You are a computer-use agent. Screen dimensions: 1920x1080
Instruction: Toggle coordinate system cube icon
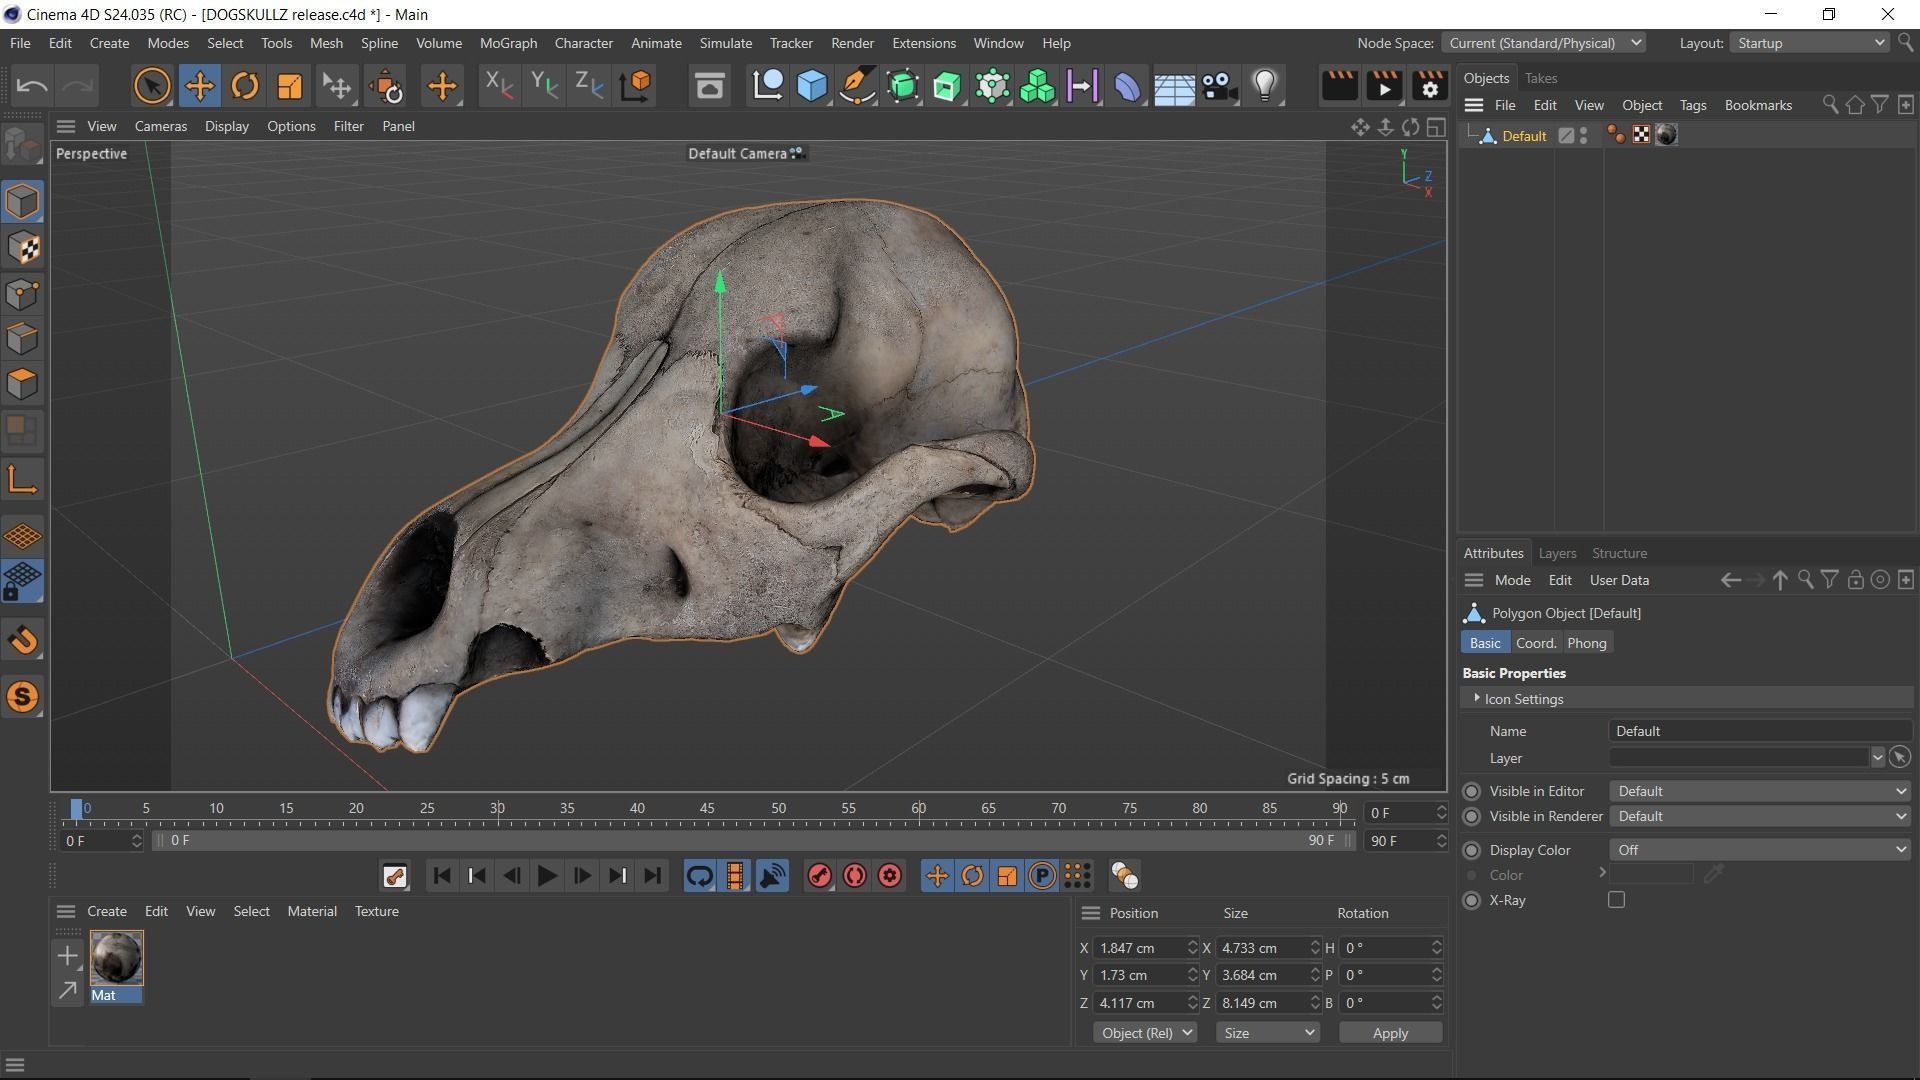635,86
